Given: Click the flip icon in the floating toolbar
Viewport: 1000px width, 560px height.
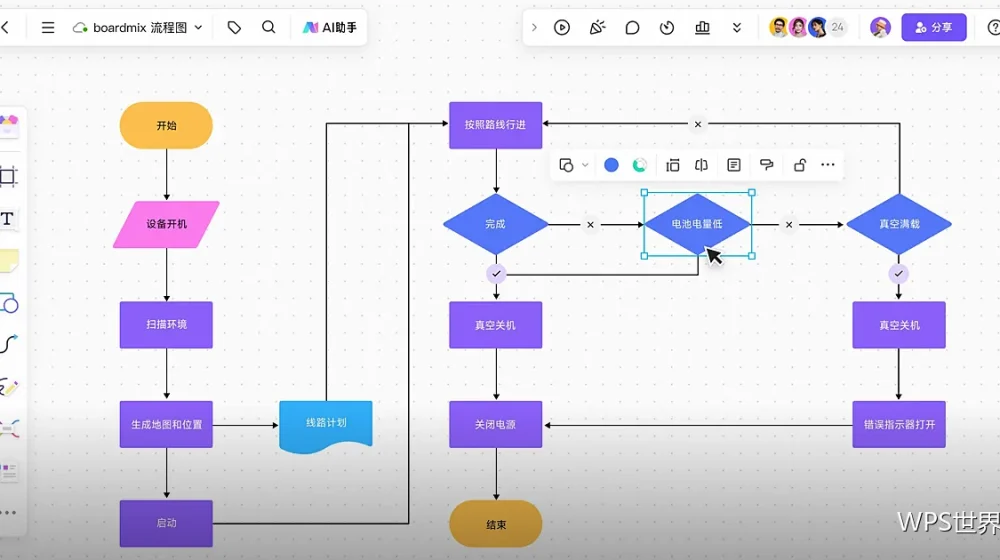Looking at the screenshot, I should click(x=702, y=165).
